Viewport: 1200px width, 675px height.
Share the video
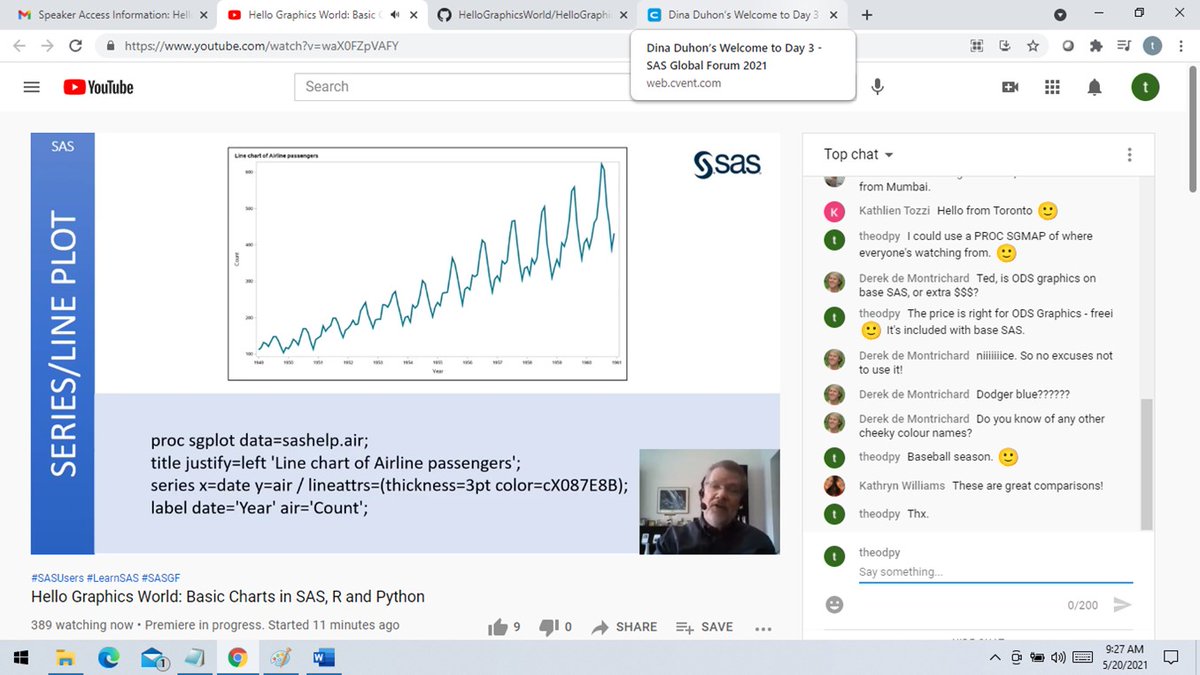(x=624, y=627)
